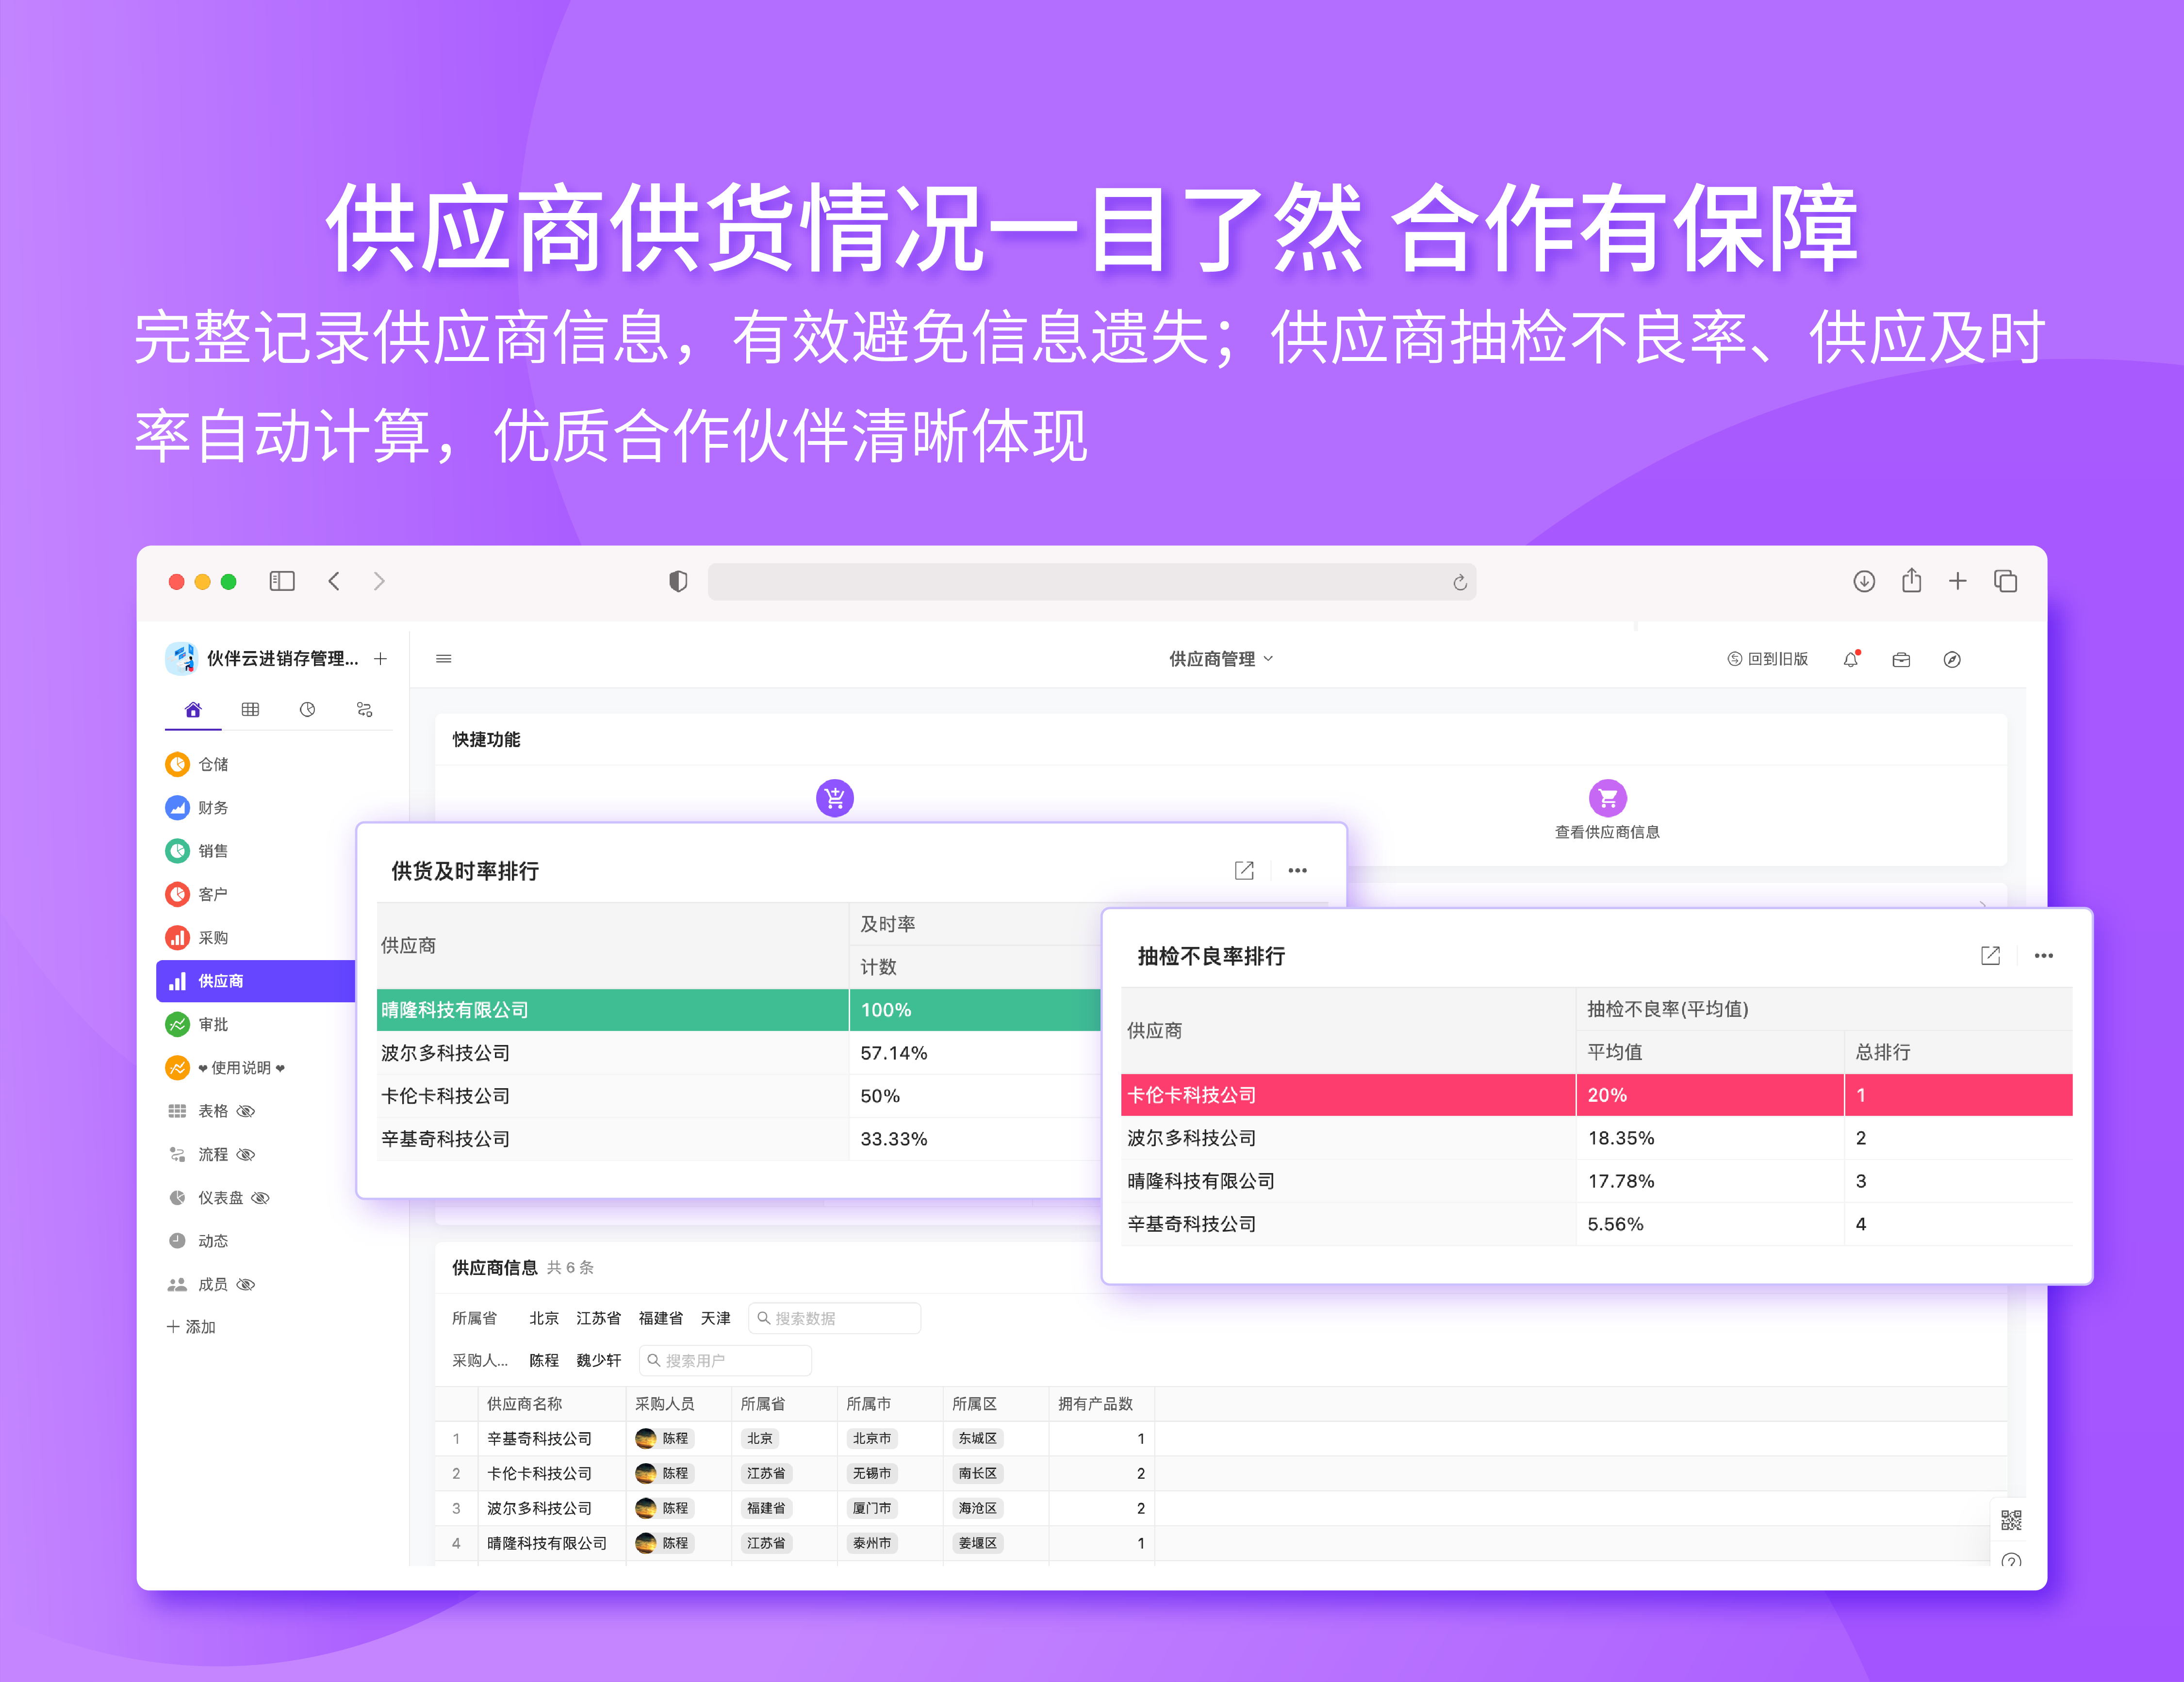Filter 所属省 by 天津
This screenshot has width=2184, height=1682.
tap(715, 1318)
